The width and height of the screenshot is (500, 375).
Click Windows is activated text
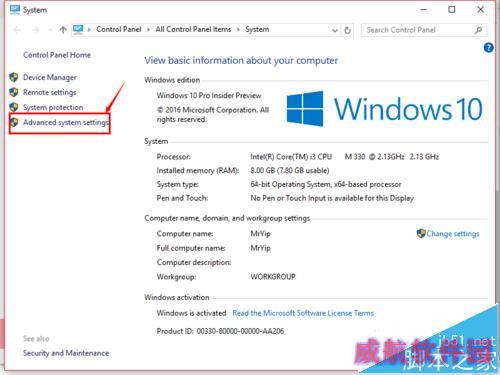191,313
